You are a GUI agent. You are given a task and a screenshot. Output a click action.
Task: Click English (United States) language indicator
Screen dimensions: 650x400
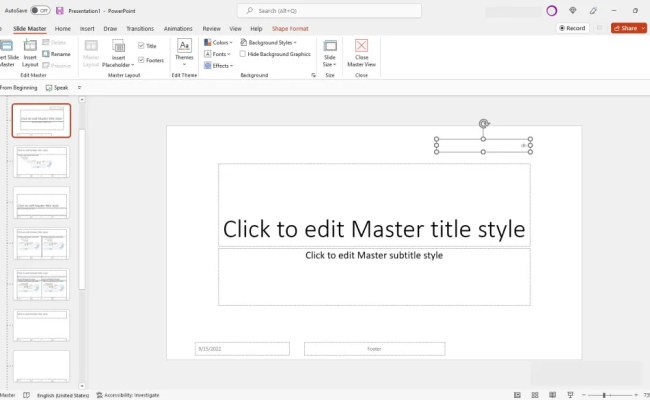[63, 395]
